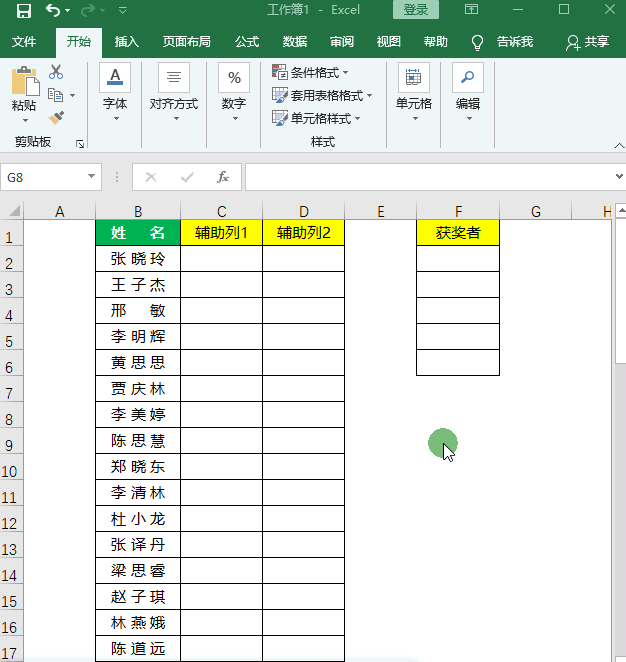
Task: Click the 辅助列1 header cell
Action: tap(221, 233)
